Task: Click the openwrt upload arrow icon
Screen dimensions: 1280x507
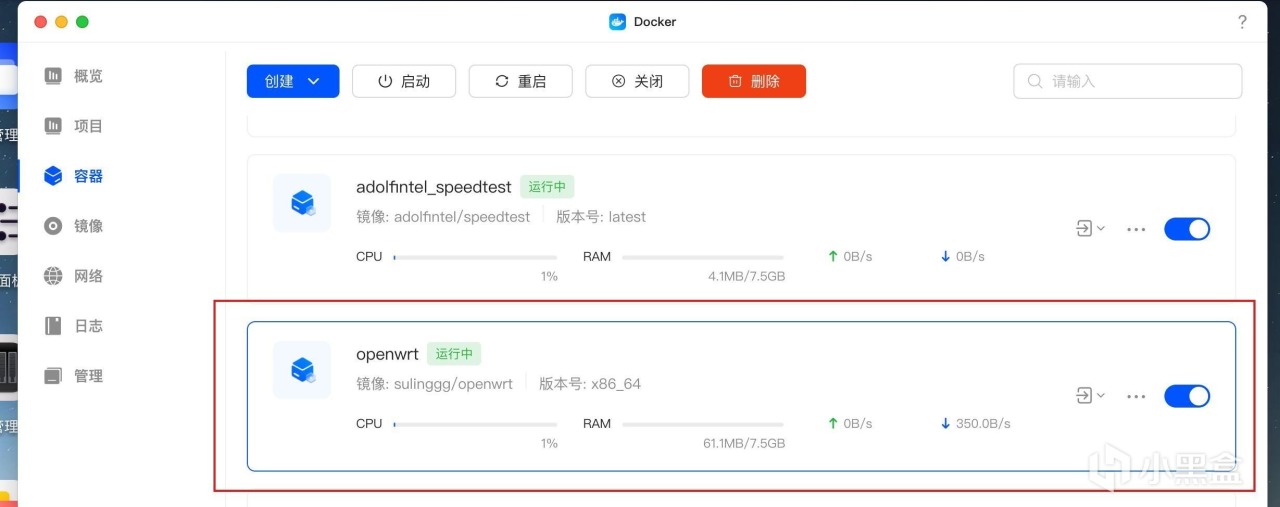Action: point(832,423)
